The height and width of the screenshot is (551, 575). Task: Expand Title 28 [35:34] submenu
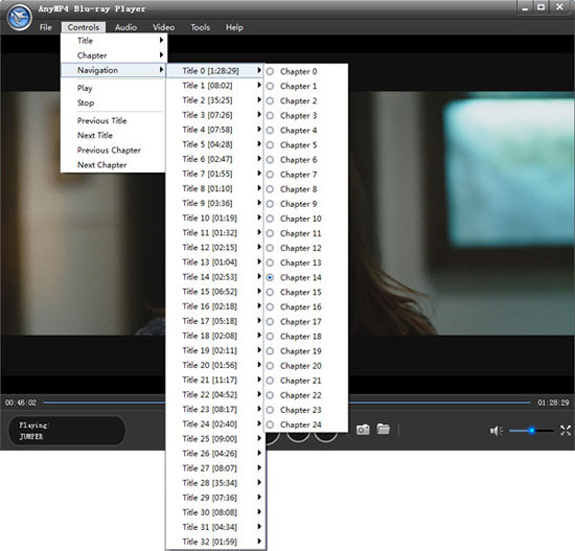click(x=216, y=483)
